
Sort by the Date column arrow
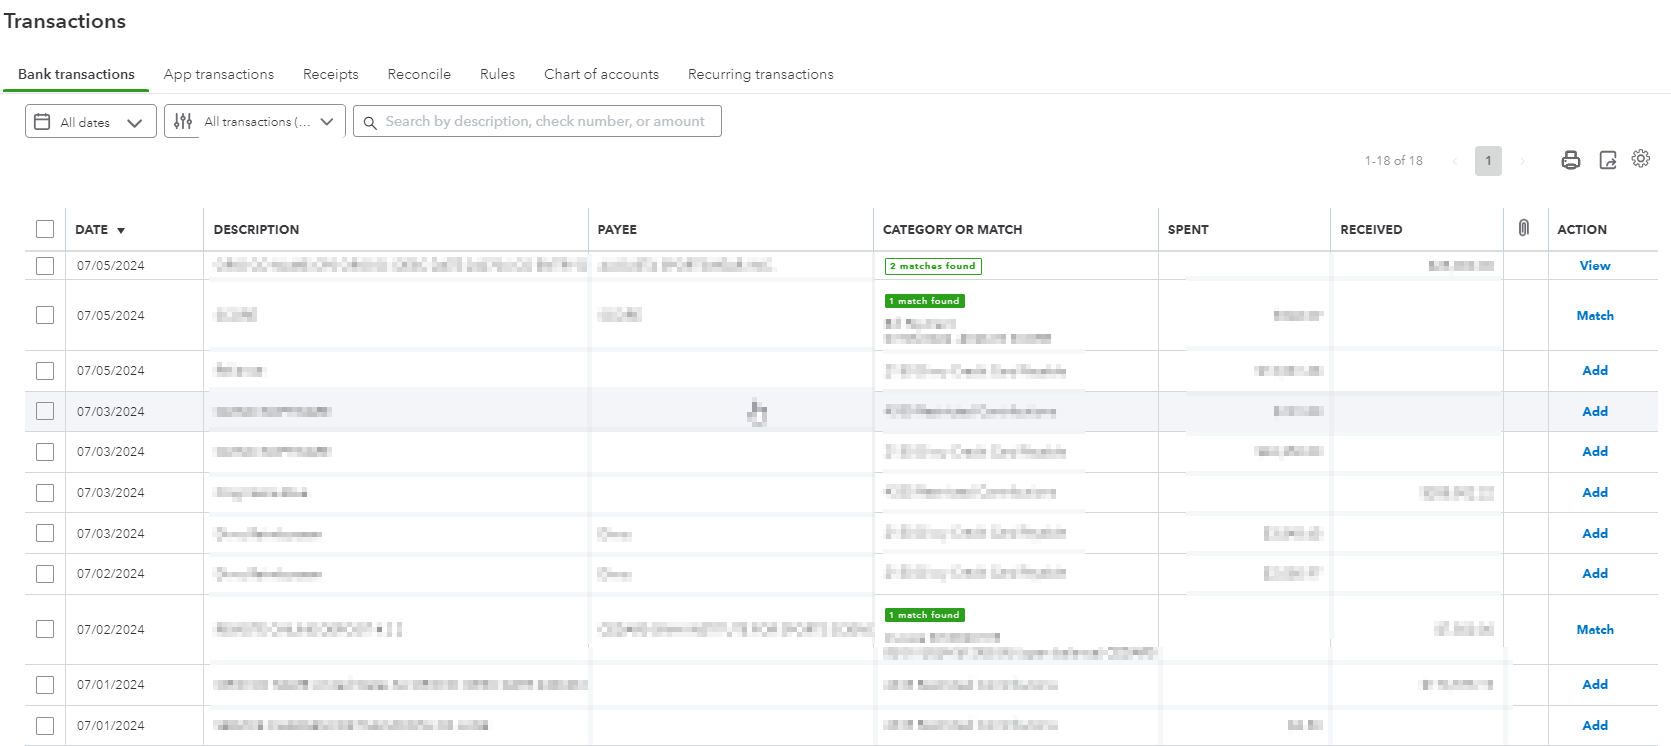[x=121, y=230]
